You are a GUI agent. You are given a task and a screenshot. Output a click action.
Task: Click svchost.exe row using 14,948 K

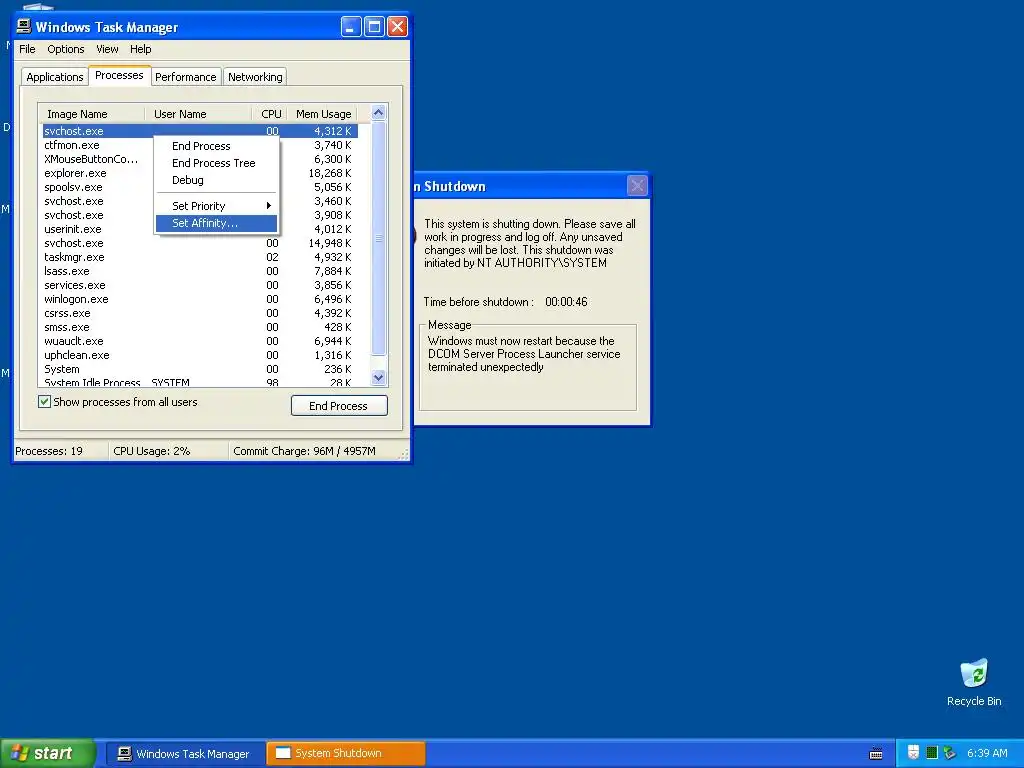(x=200, y=243)
